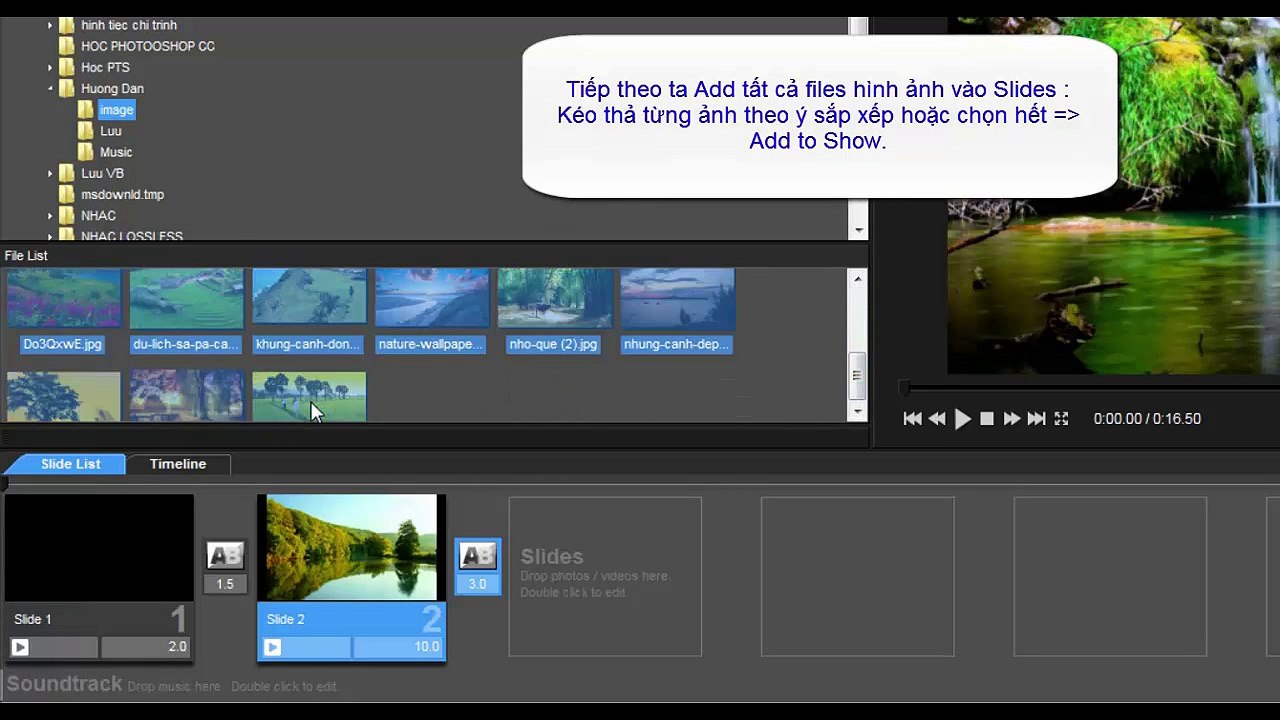Expand the NHAC folder

point(50,215)
